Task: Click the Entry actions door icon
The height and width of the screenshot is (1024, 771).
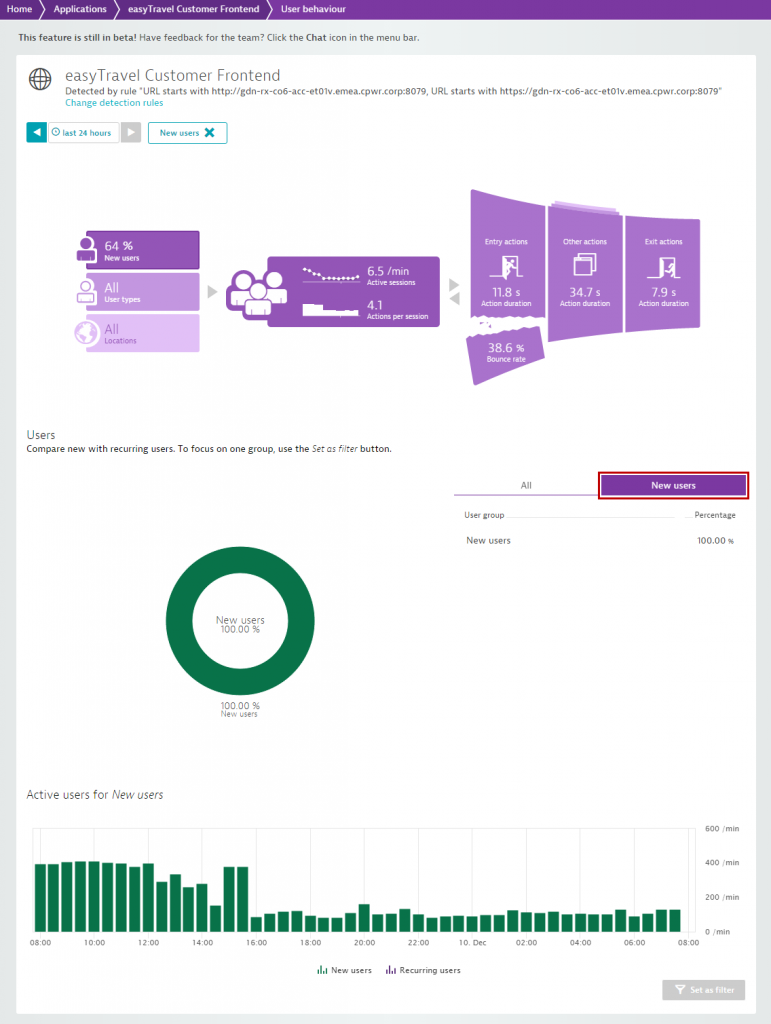Action: [506, 266]
